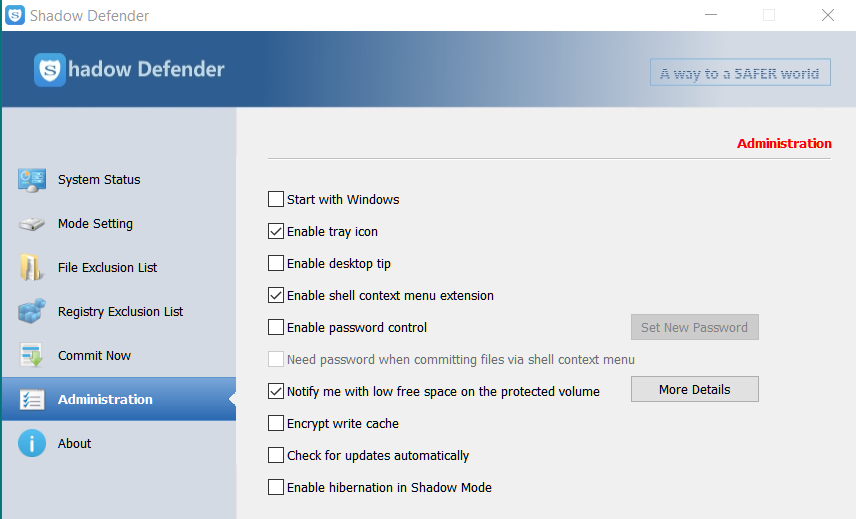Image resolution: width=856 pixels, height=519 pixels.
Task: Click A way to a SAFER world banner
Action: coord(740,73)
